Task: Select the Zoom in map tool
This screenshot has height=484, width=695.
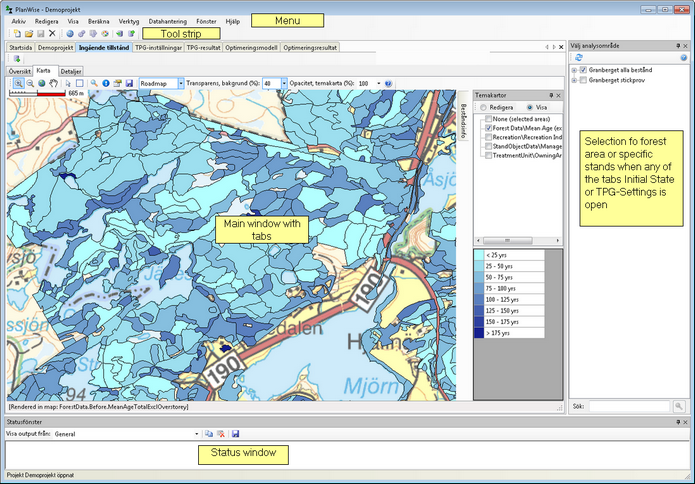Action: tap(18, 83)
